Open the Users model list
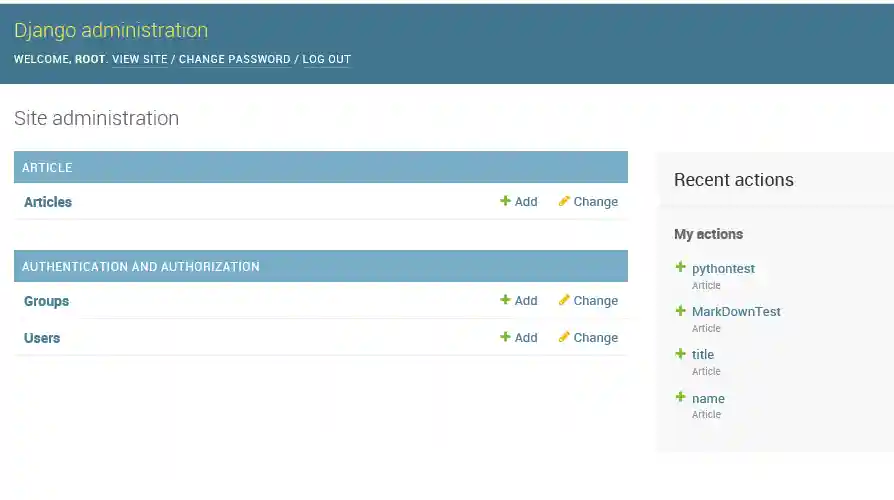This screenshot has width=894, height=500. [42, 338]
